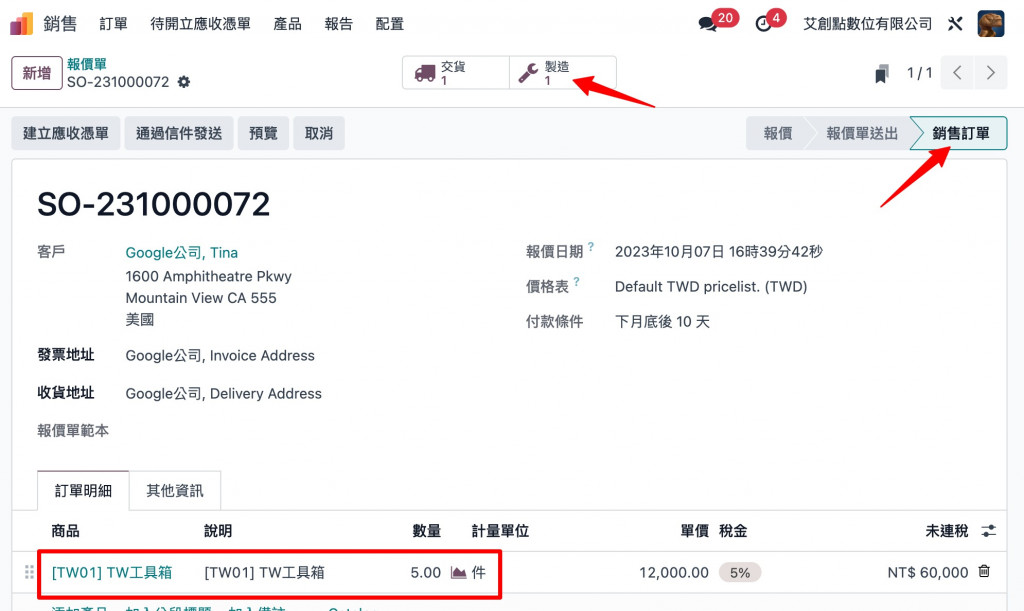Open the 製造 manufacturing smart button
This screenshot has height=611, width=1024.
coord(562,72)
